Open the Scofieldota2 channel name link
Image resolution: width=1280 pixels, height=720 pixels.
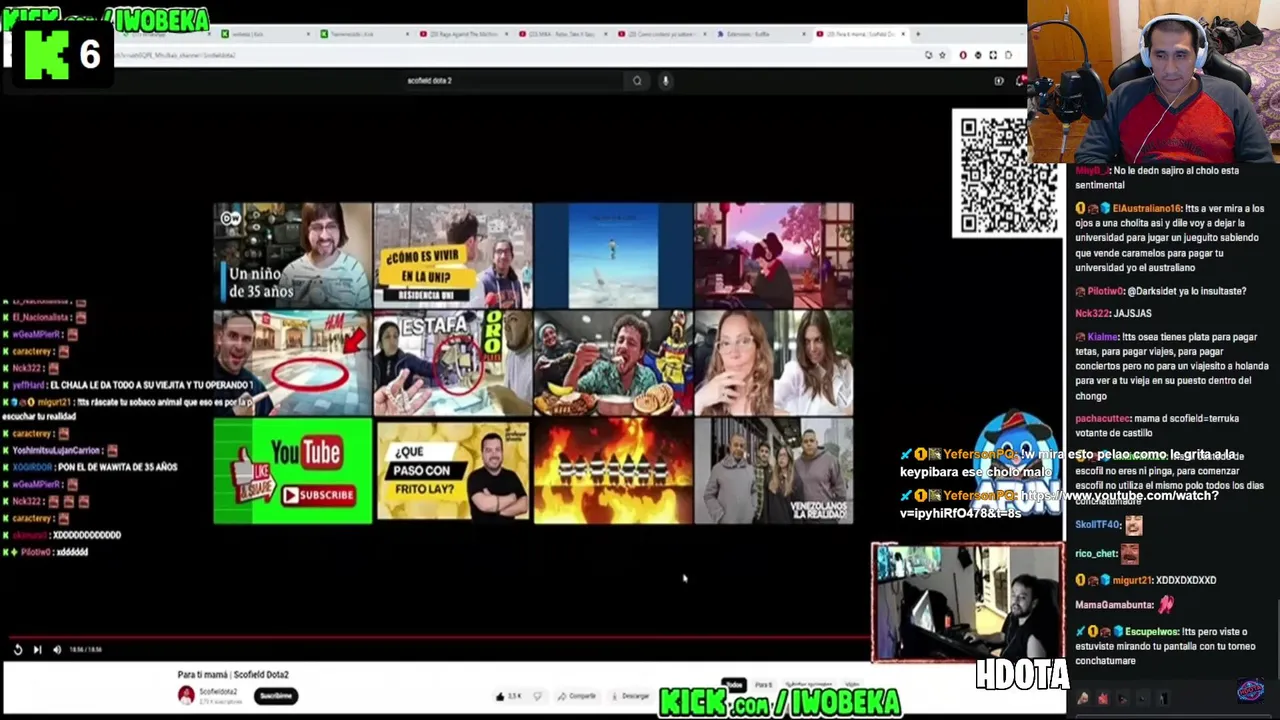pos(218,691)
